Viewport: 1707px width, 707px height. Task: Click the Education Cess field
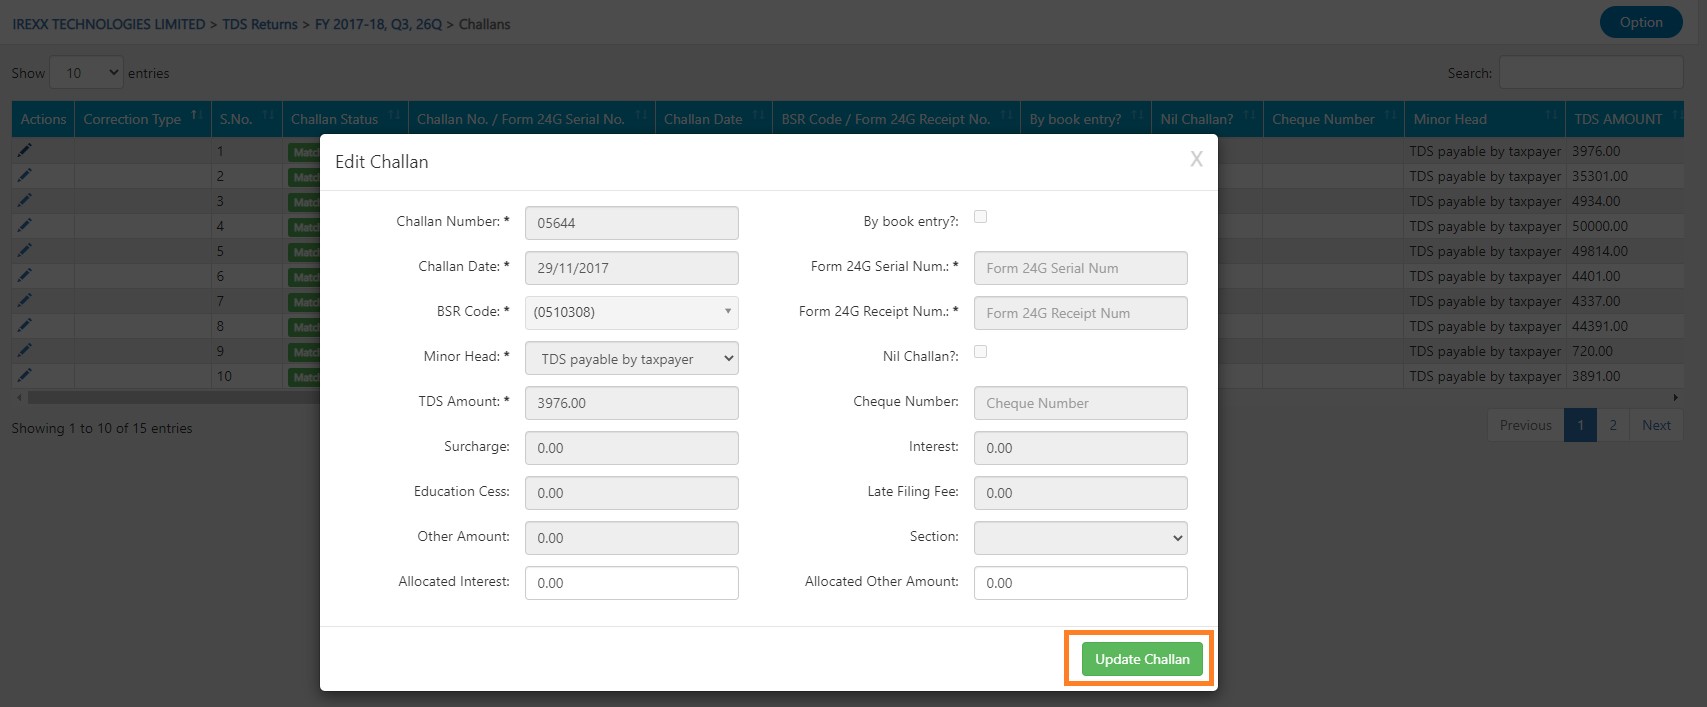(632, 493)
